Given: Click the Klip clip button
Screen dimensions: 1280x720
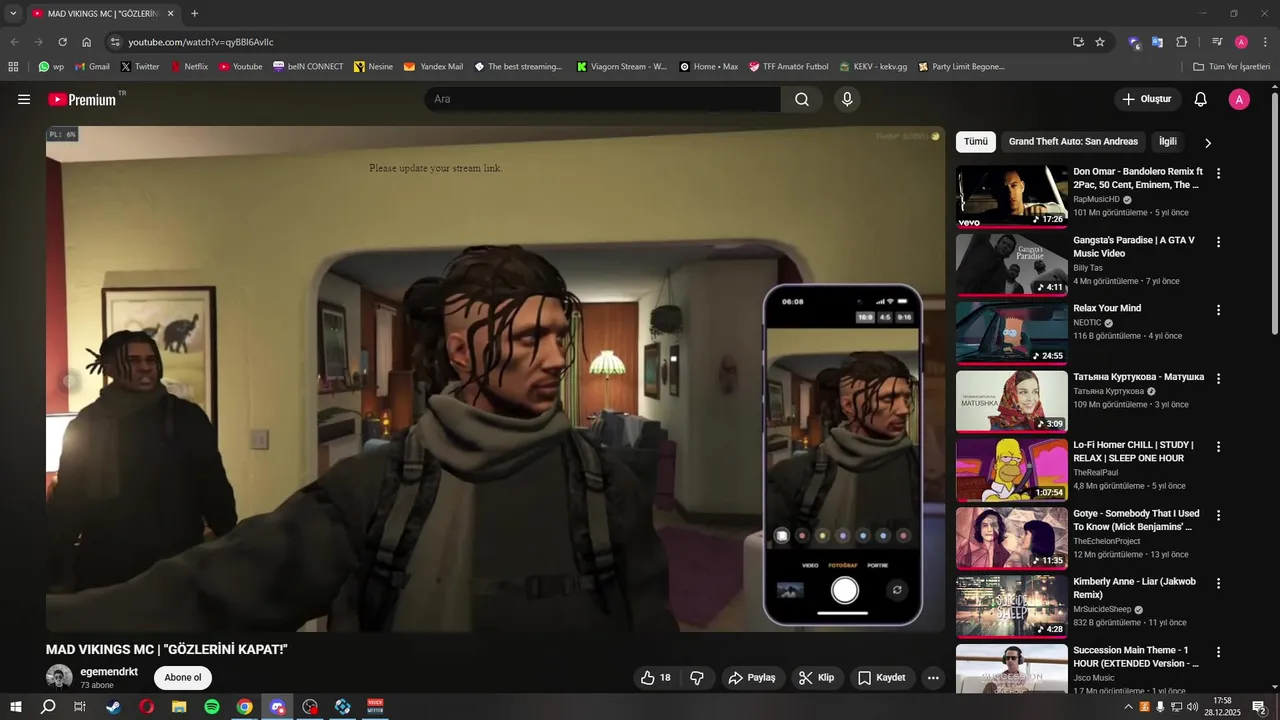Looking at the screenshot, I should point(817,678).
